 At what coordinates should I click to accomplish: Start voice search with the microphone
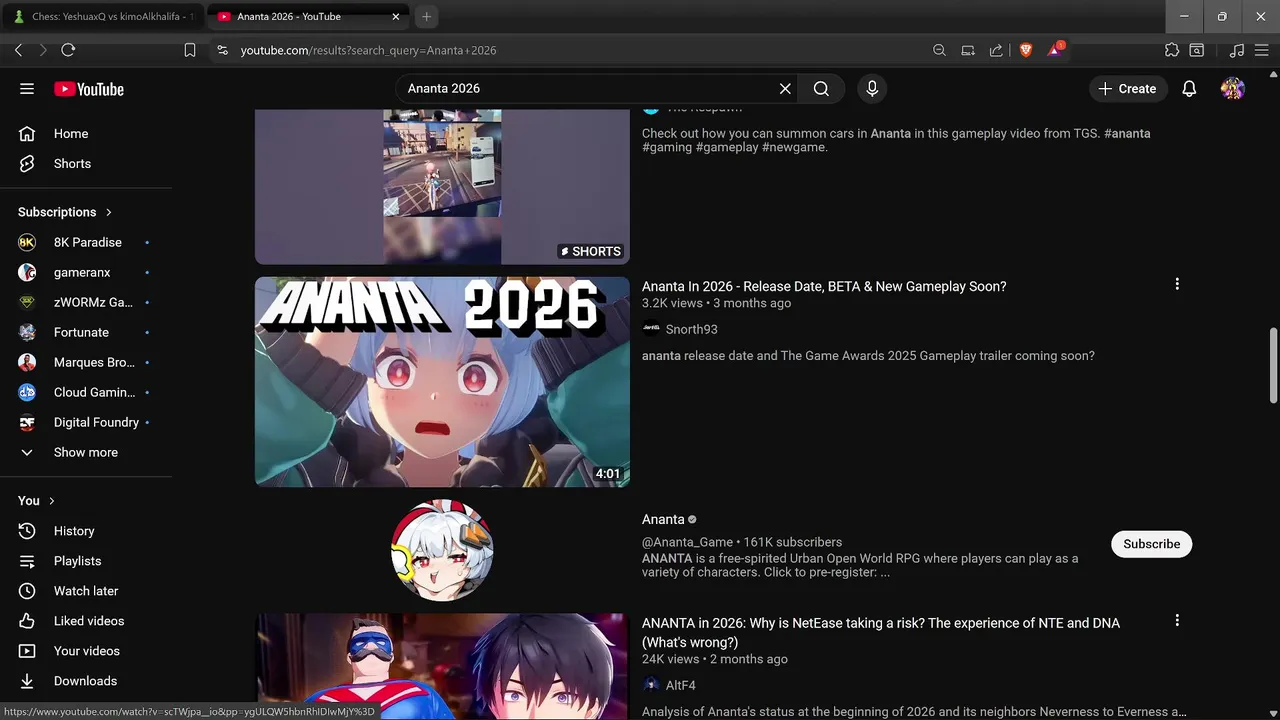click(872, 89)
